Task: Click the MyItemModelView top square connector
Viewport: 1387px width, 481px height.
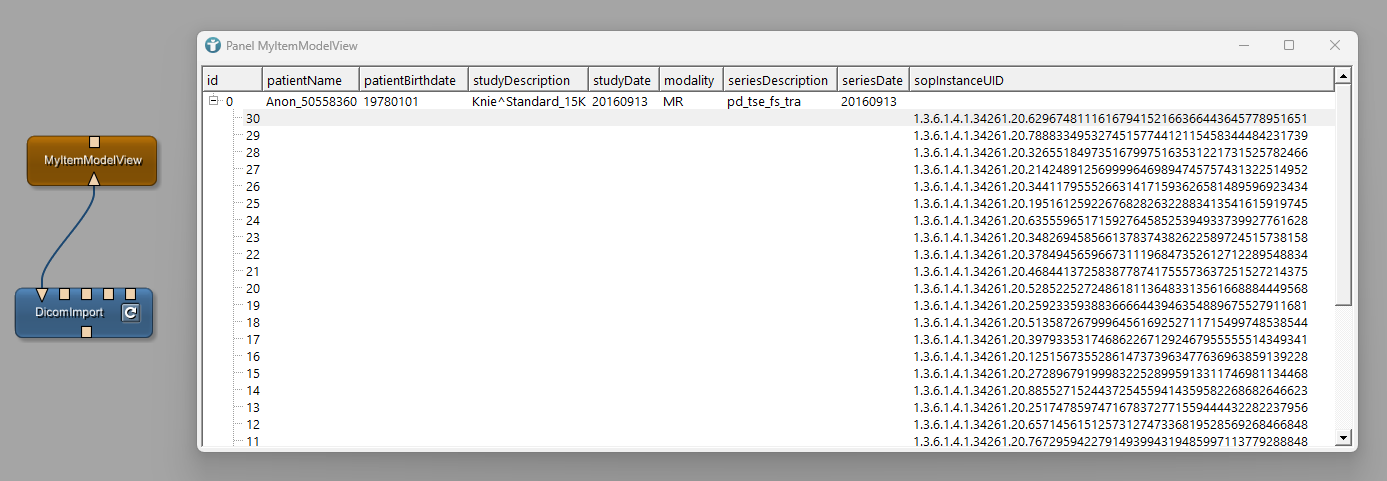Action: pyautogui.click(x=92, y=141)
